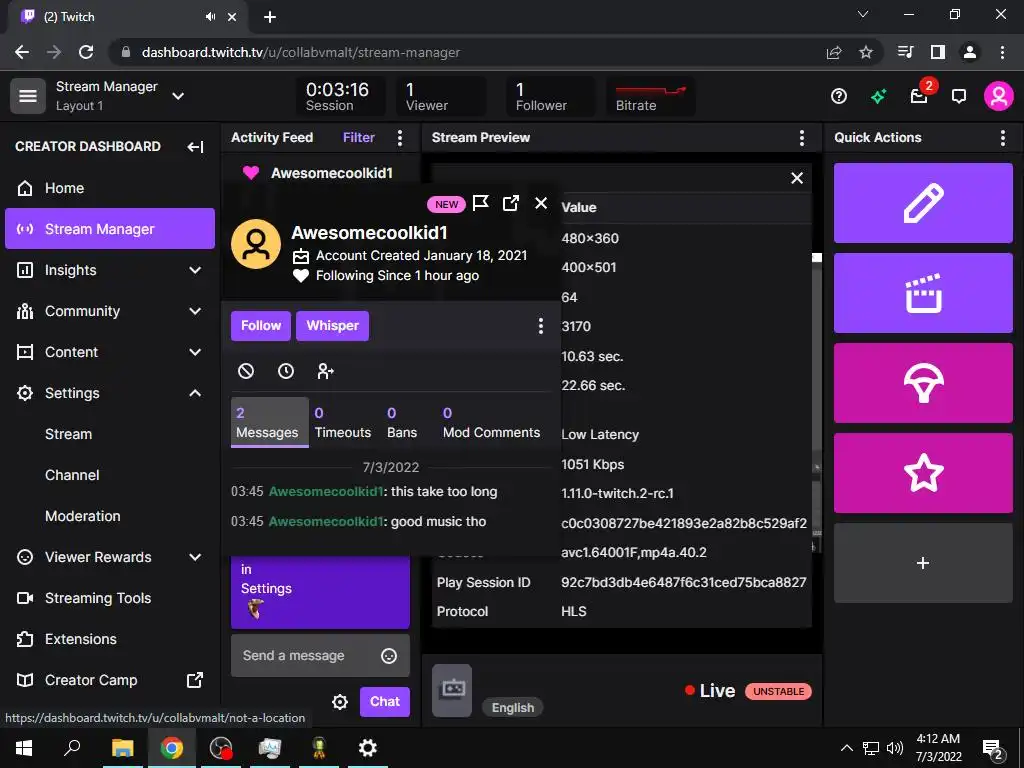Mute the Twitch tab audio icon

(x=210, y=17)
